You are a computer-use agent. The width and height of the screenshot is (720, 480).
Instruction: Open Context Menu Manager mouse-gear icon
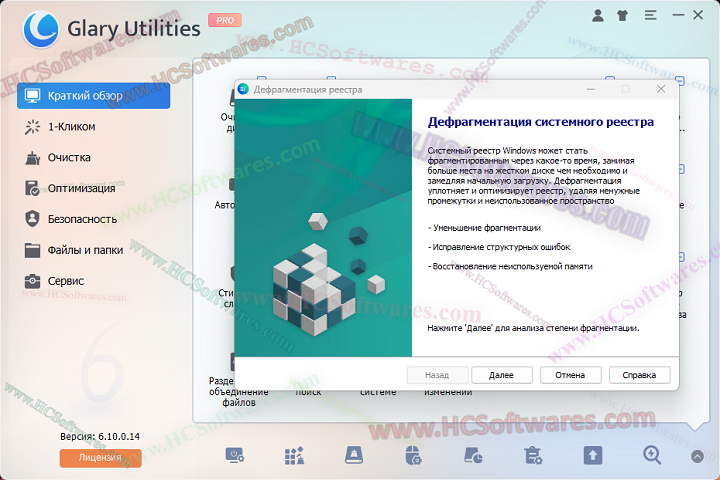[x=413, y=456]
